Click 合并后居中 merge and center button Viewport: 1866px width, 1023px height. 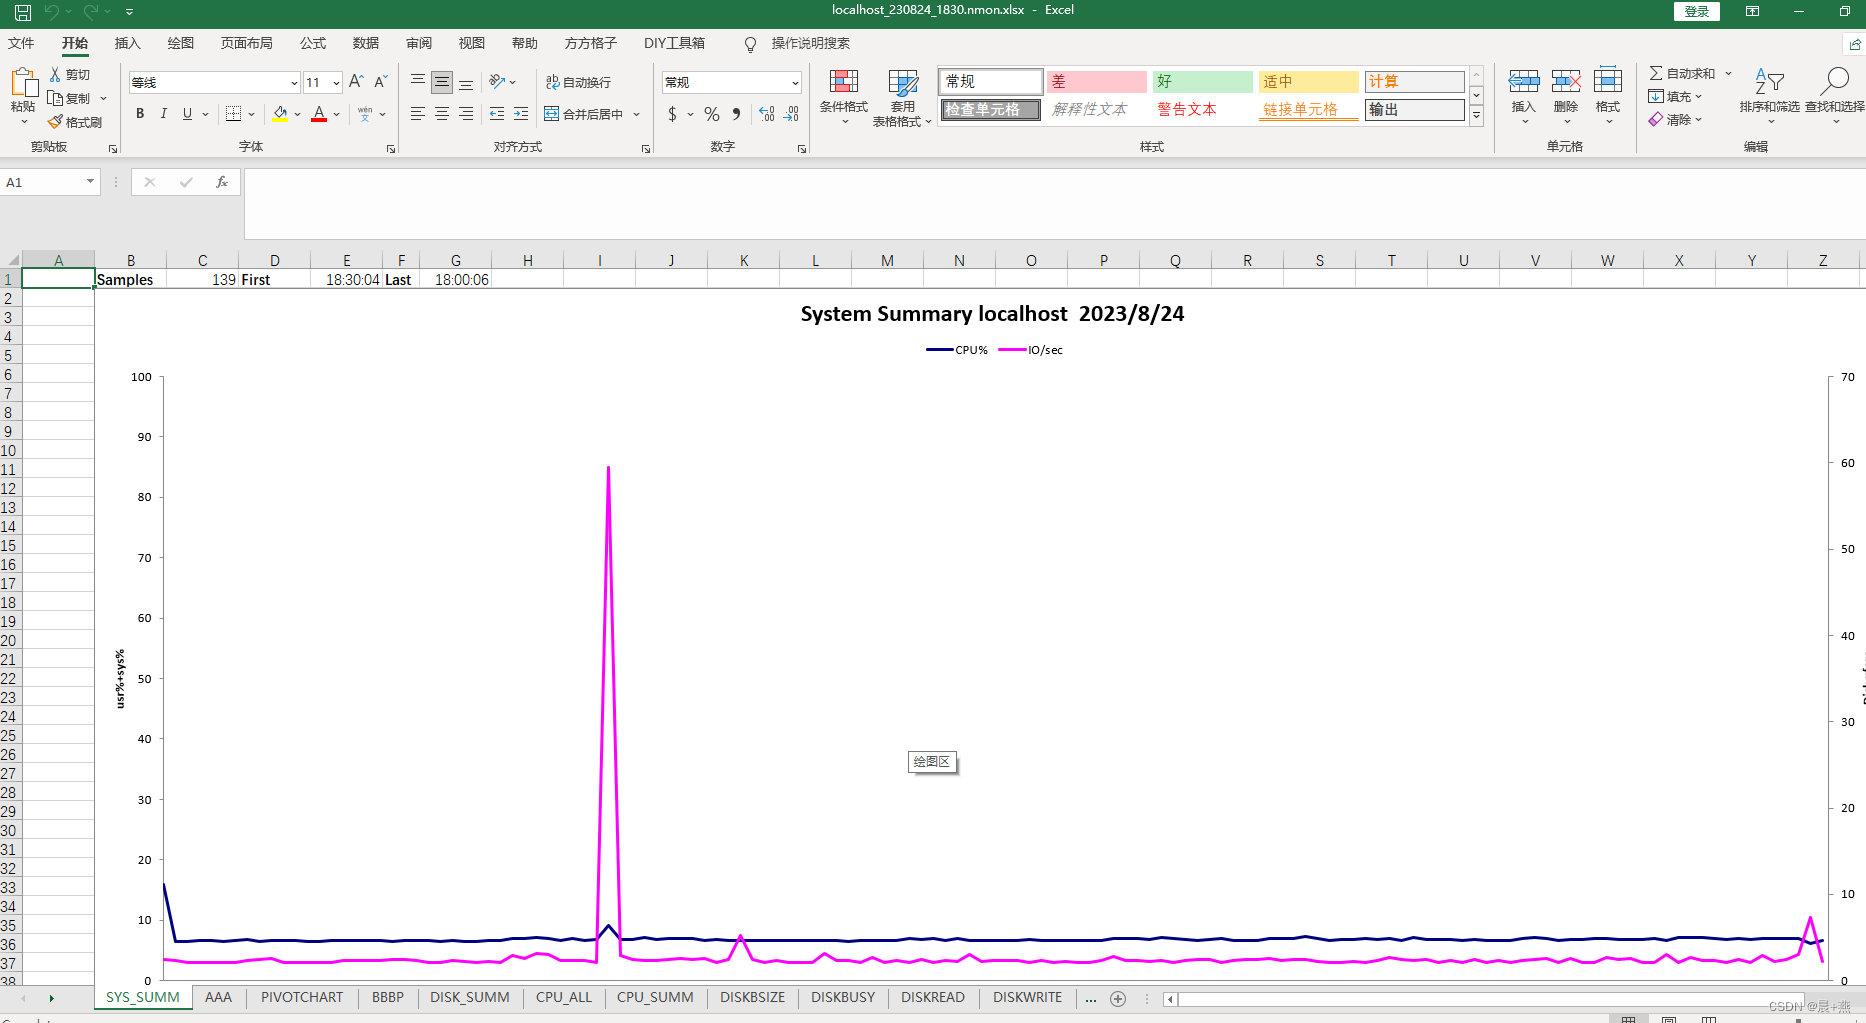583,114
